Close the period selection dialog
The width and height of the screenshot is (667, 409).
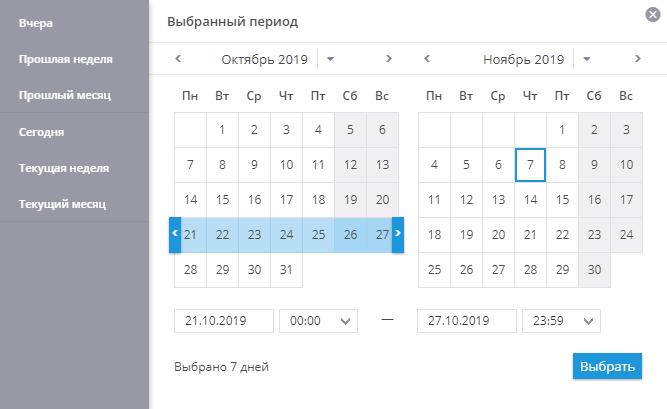click(x=653, y=14)
